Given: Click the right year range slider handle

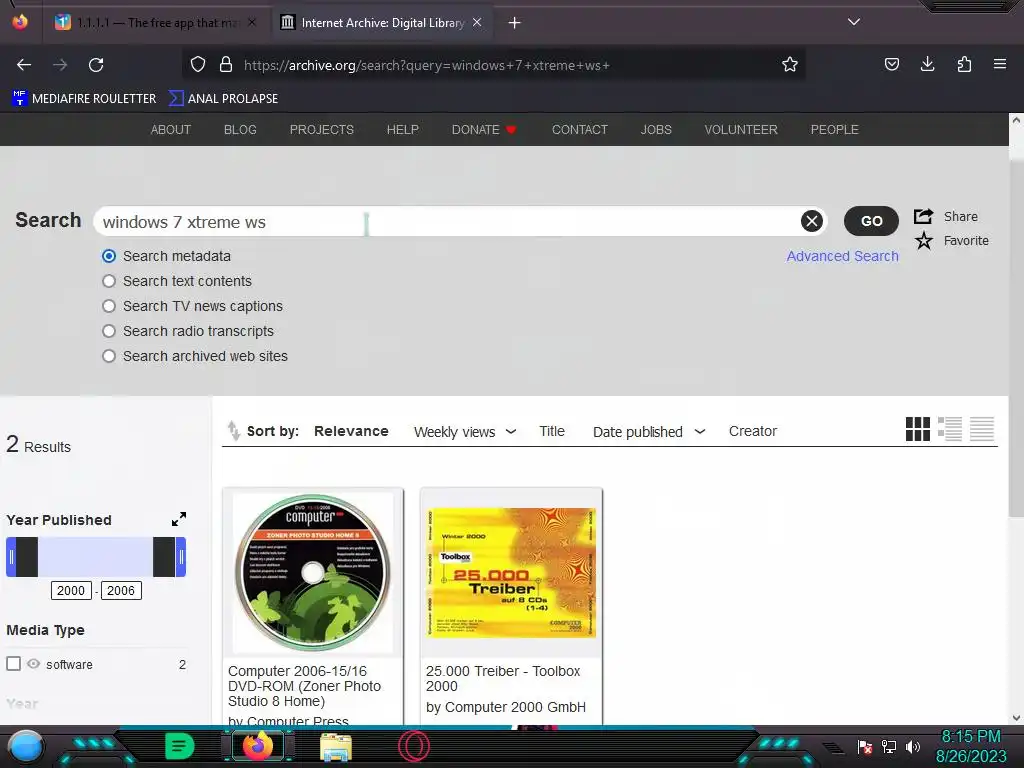Looking at the screenshot, I should pyautogui.click(x=181, y=557).
